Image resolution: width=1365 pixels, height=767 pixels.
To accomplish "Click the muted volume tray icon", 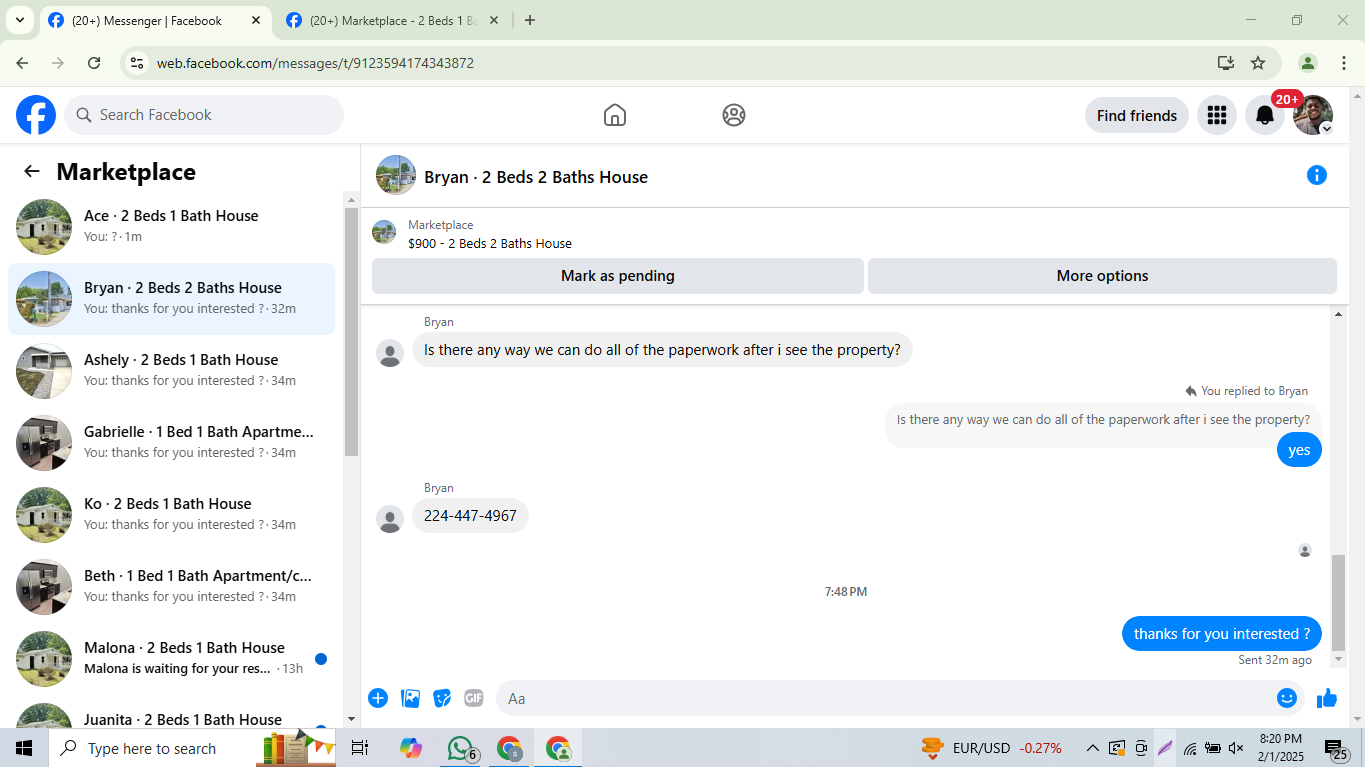I will click(1236, 748).
